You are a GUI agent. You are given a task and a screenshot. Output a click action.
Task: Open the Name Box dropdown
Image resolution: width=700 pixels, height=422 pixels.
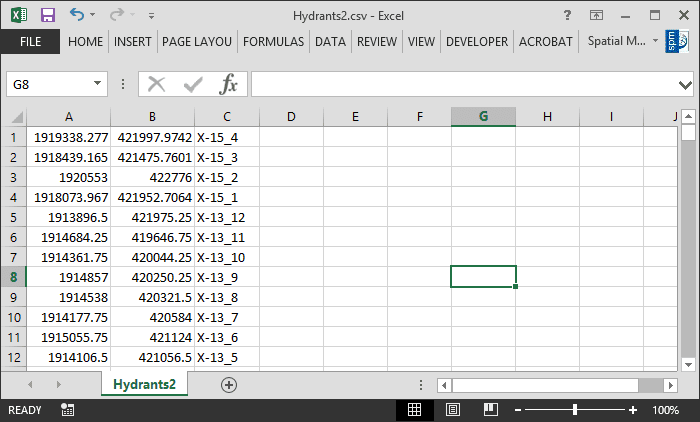pos(98,84)
